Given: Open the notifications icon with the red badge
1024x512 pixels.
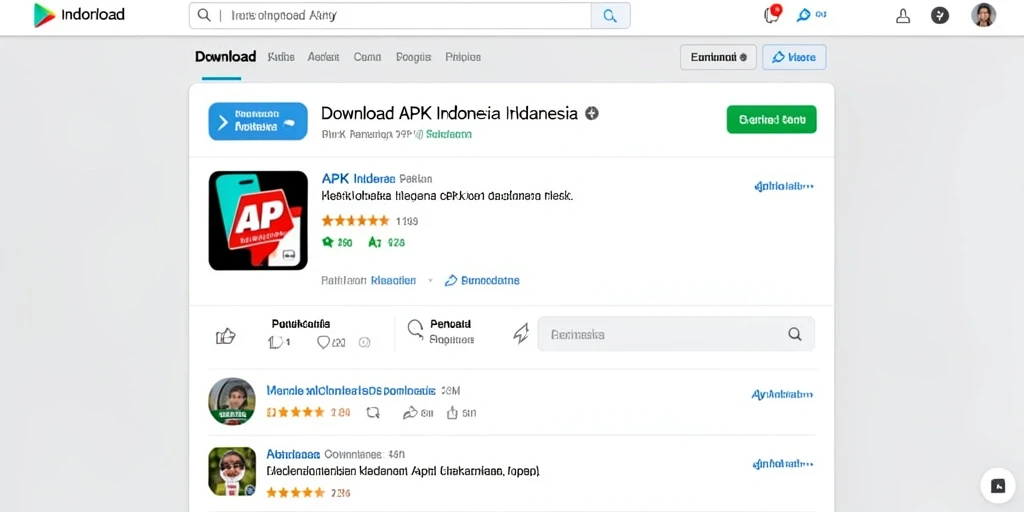Looking at the screenshot, I should (x=773, y=14).
